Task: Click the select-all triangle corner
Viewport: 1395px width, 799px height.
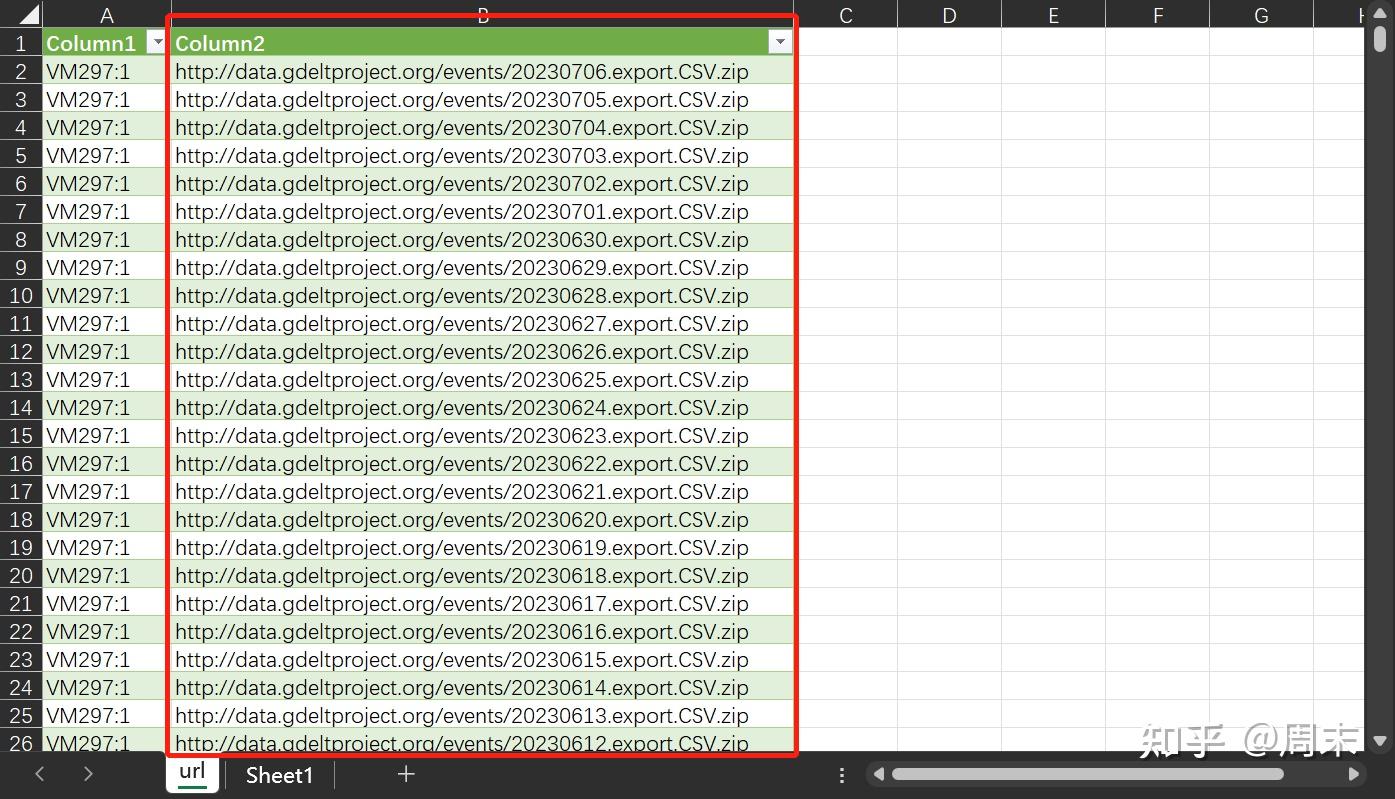Action: [x=28, y=15]
